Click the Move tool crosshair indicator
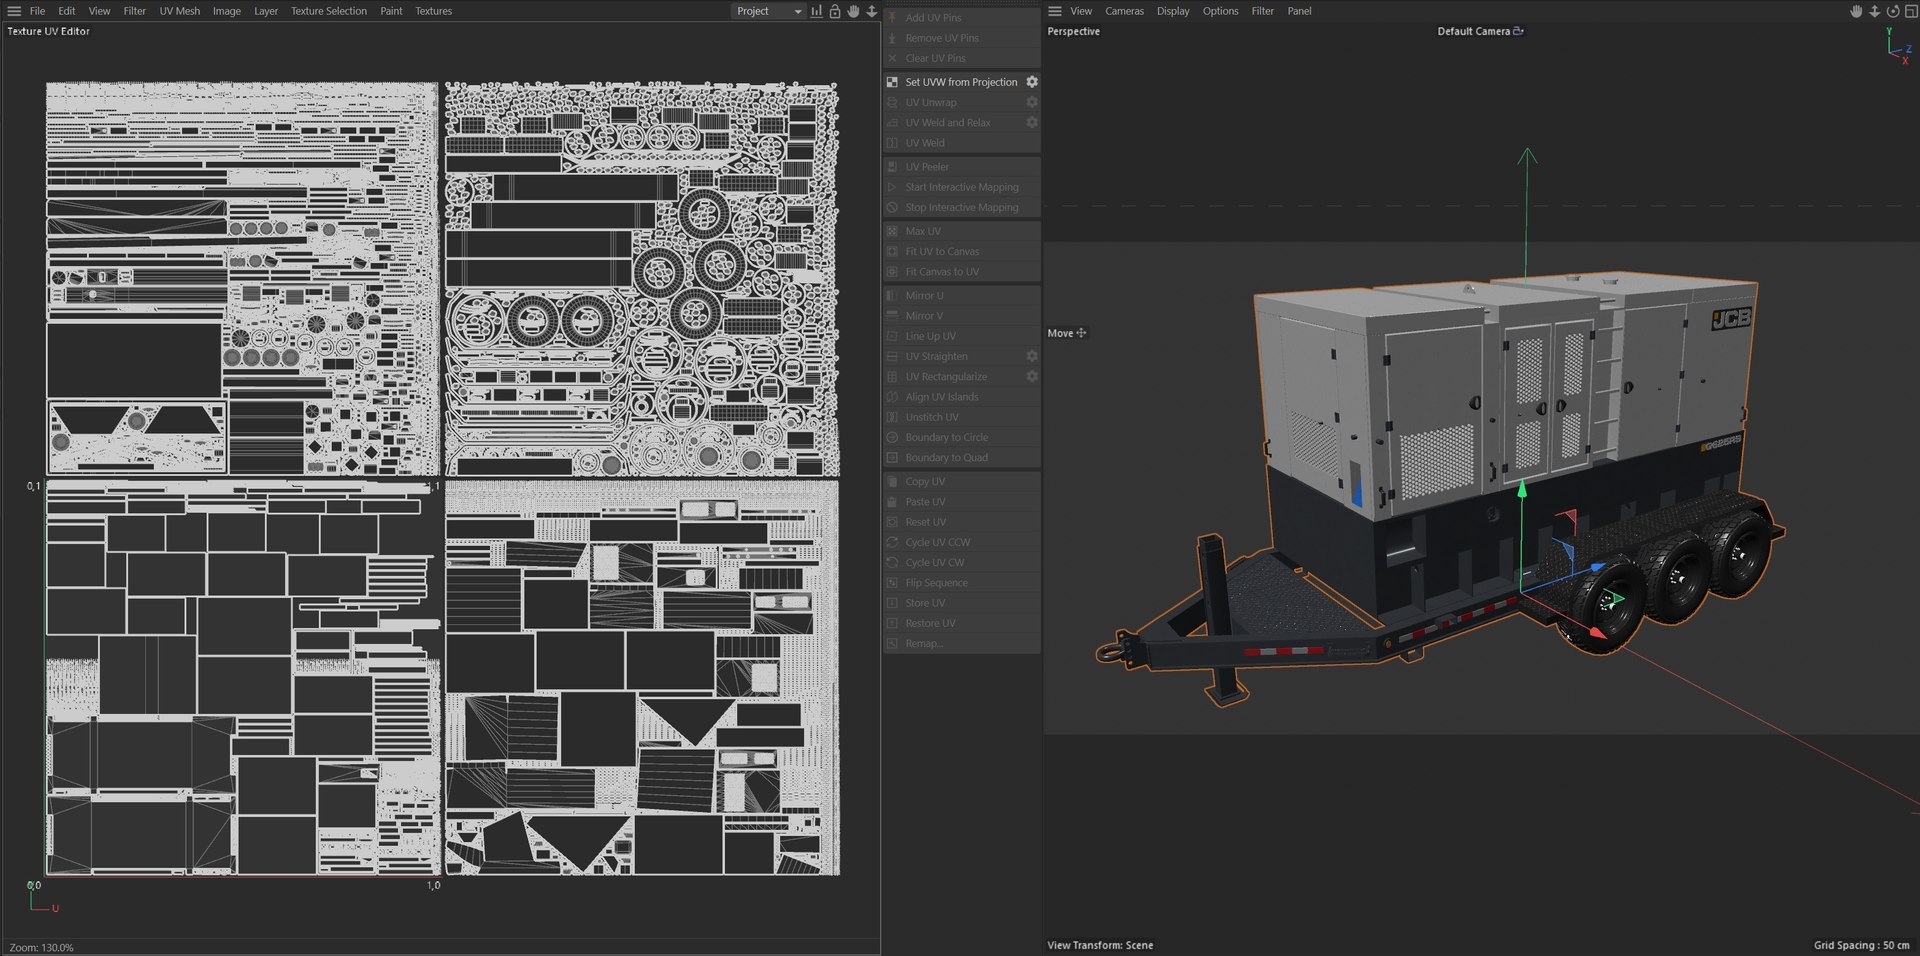 [x=1081, y=333]
